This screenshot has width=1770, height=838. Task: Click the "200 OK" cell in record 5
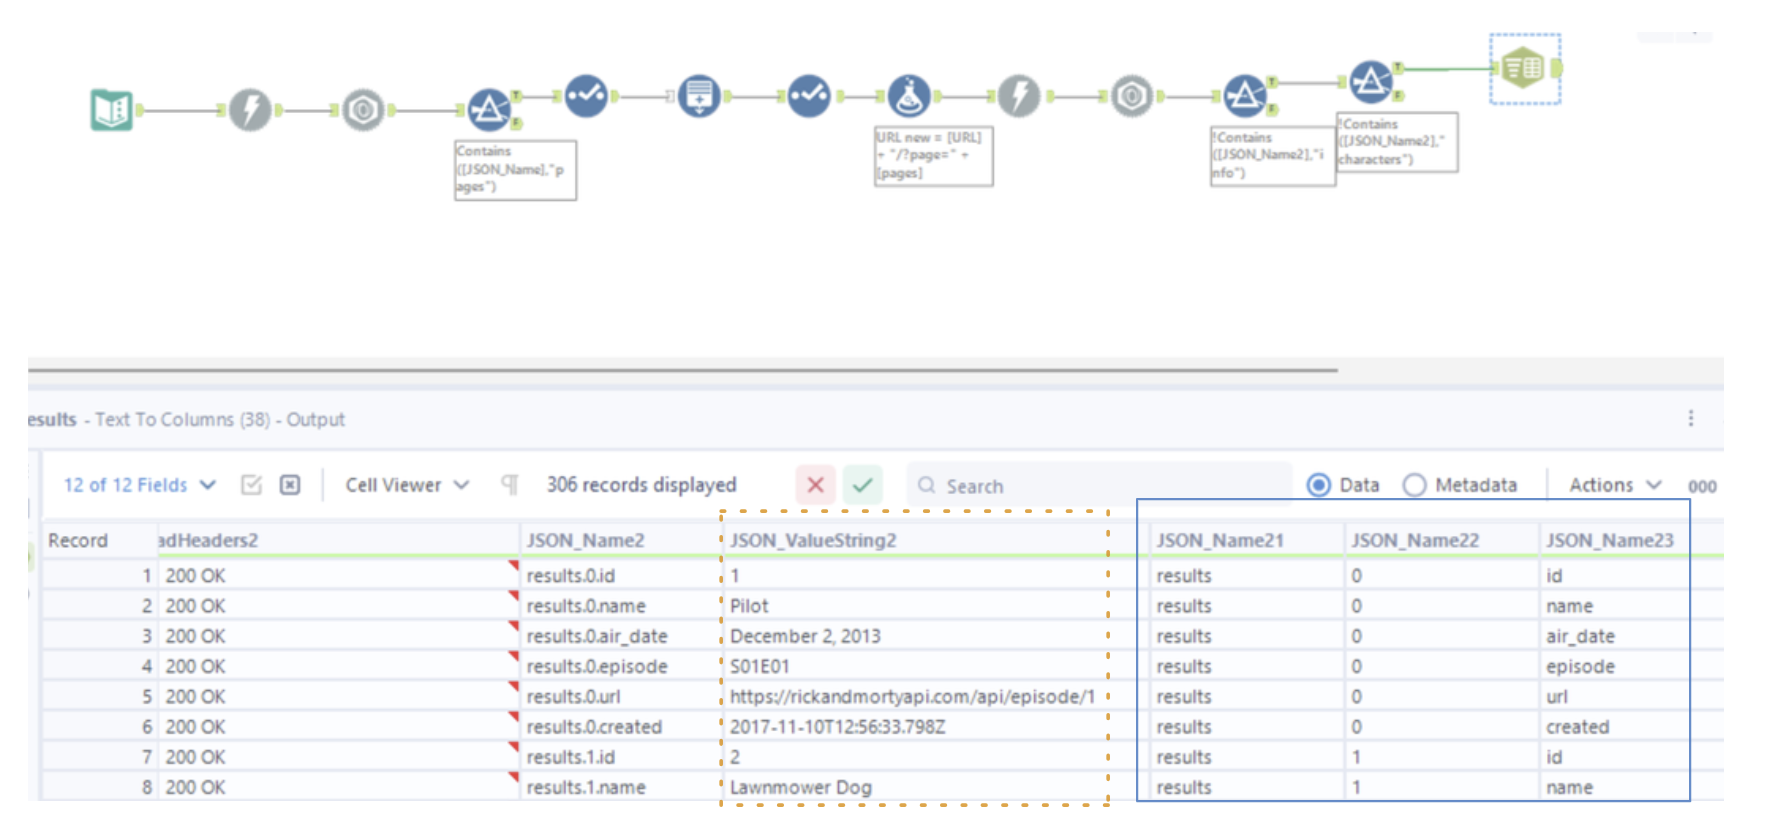coord(338,697)
